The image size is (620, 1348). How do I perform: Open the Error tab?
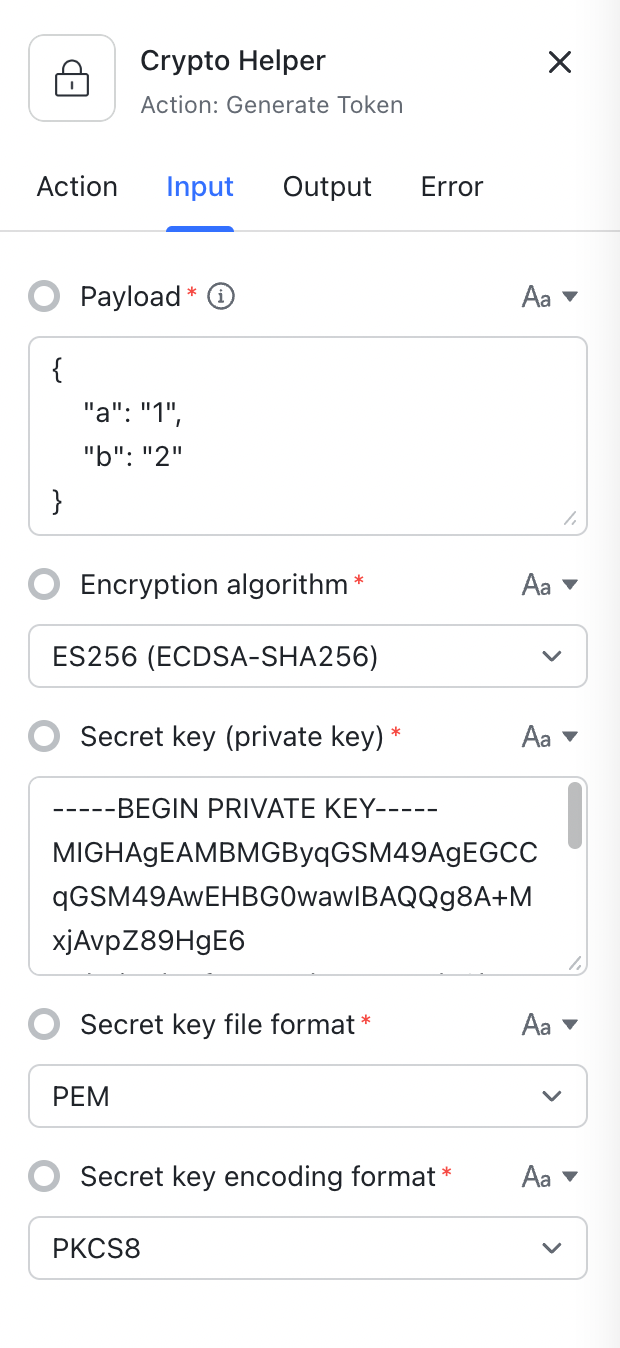click(x=451, y=187)
